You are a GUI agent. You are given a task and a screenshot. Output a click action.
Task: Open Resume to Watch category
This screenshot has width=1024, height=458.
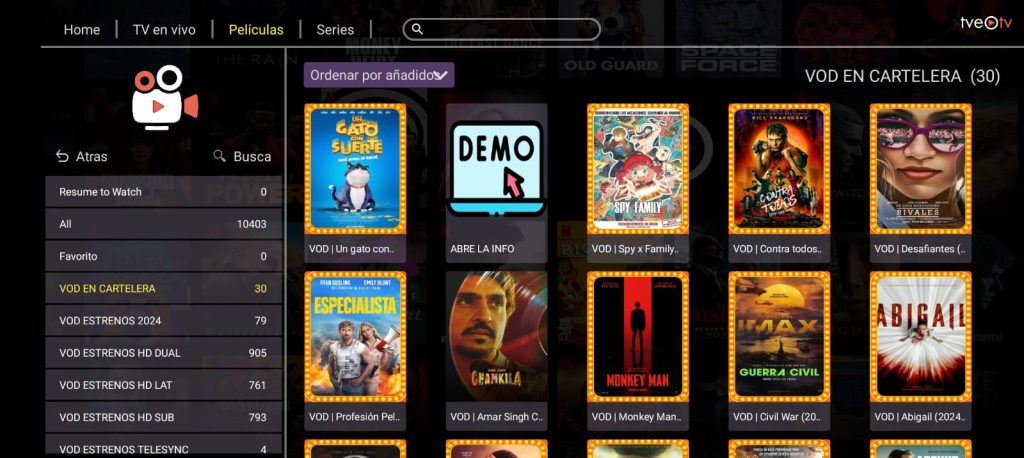coord(163,192)
